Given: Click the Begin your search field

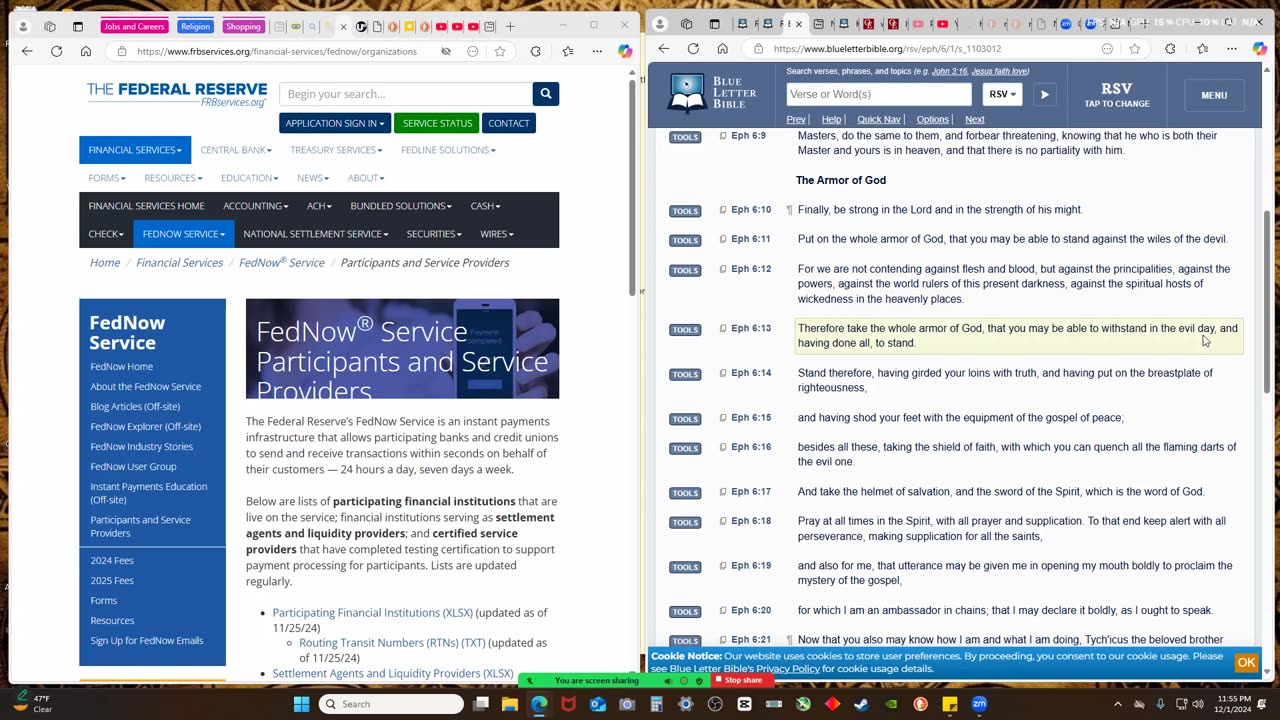Looking at the screenshot, I should coord(406,94).
